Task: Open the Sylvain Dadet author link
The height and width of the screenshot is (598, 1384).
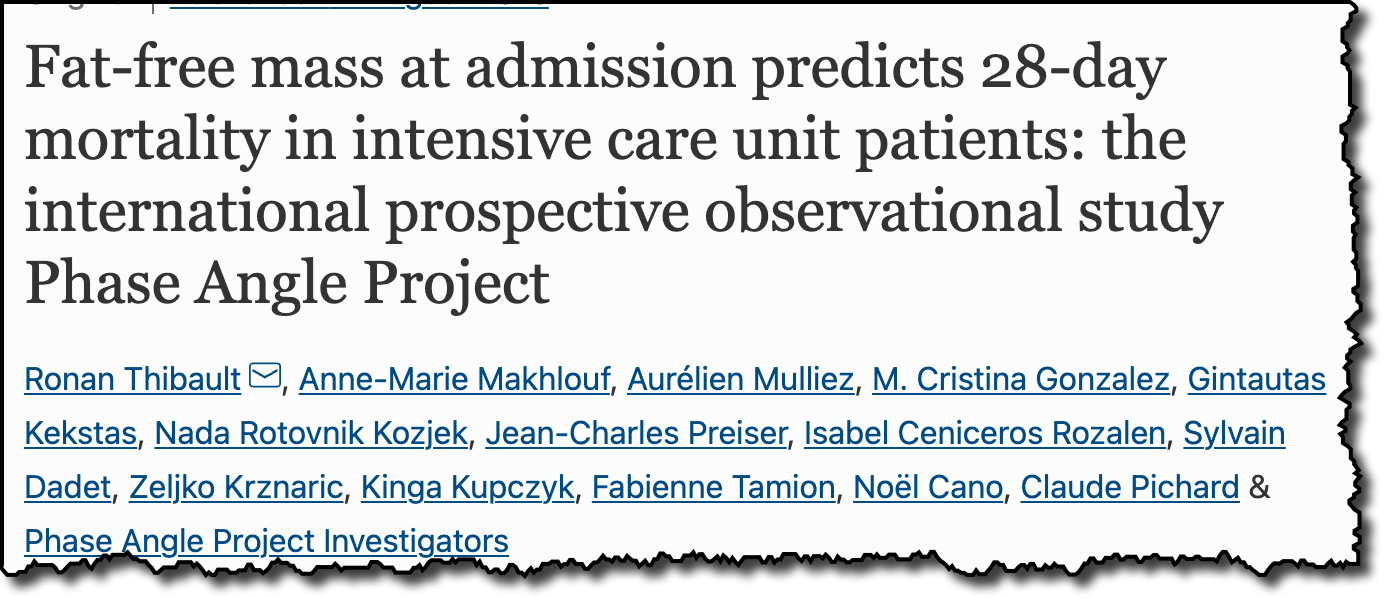Action: (x=1235, y=433)
